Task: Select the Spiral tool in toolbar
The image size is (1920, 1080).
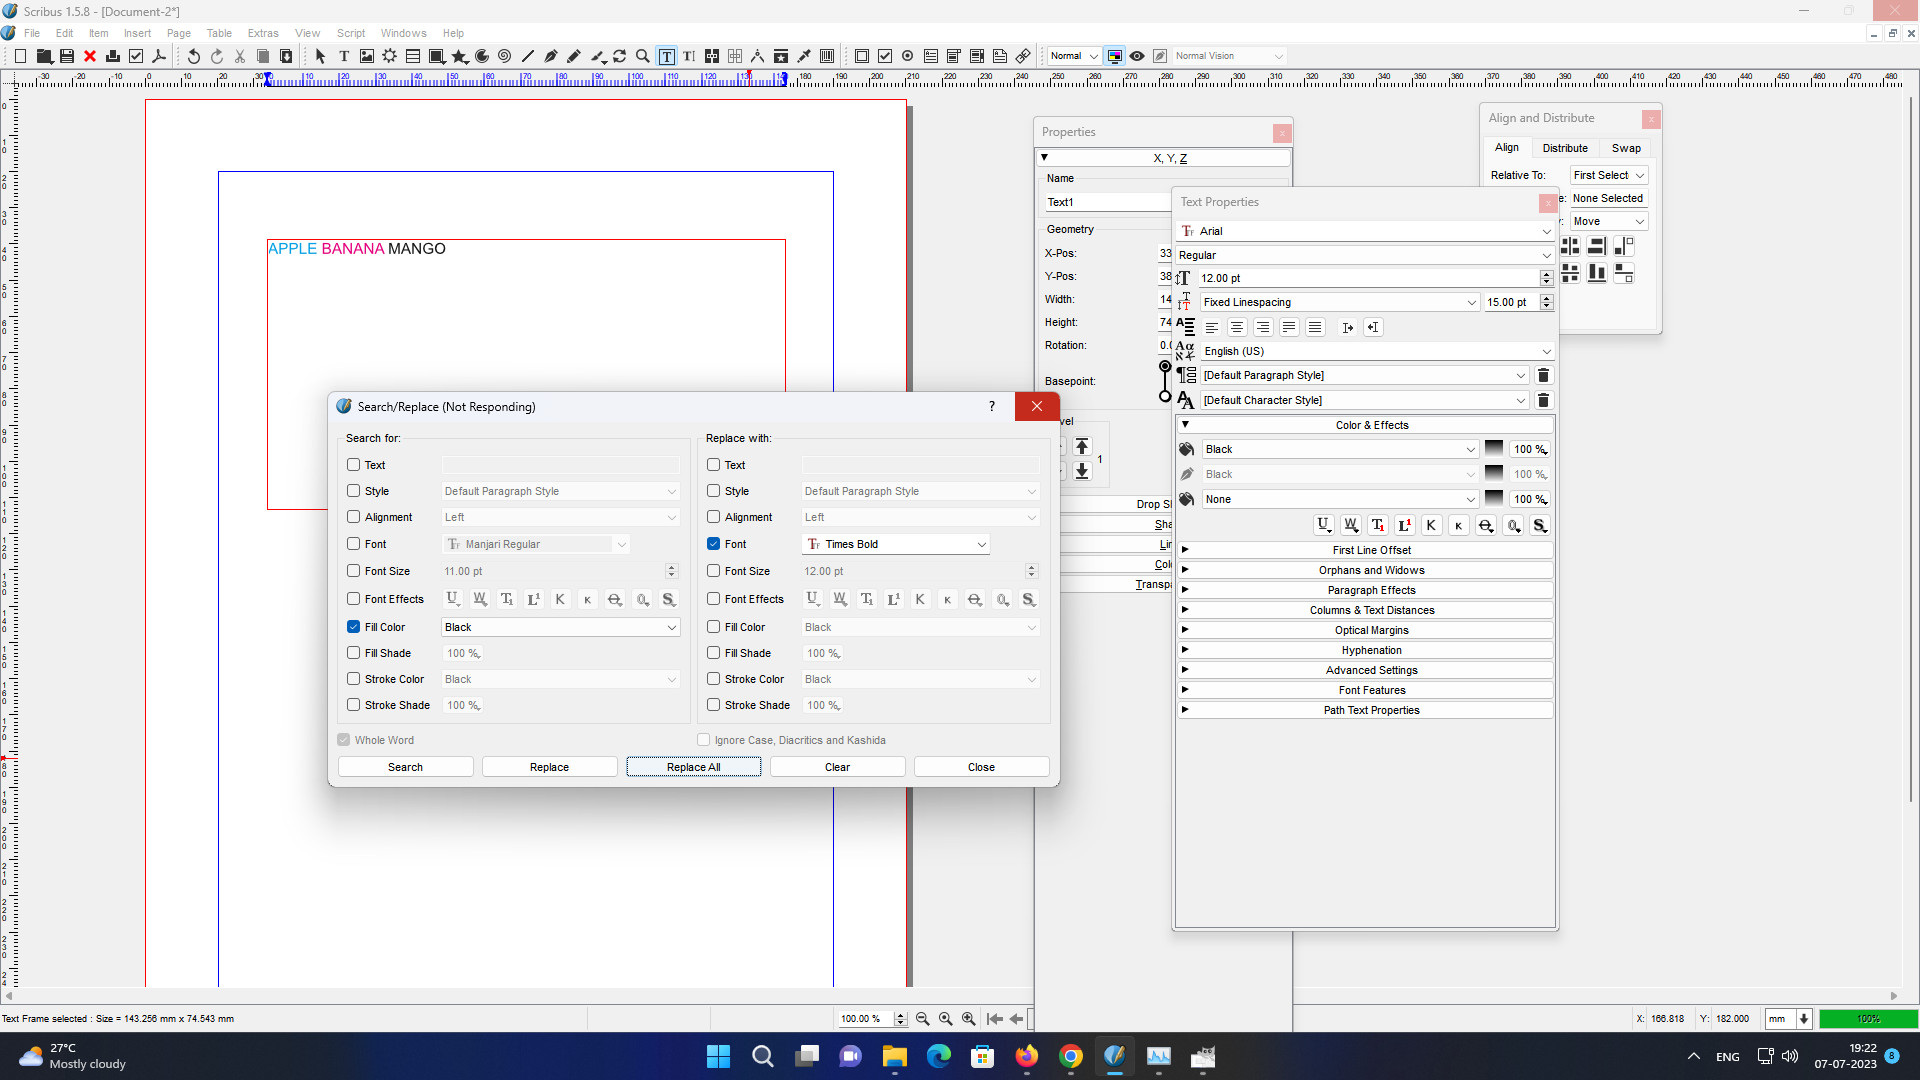Action: pyautogui.click(x=505, y=56)
